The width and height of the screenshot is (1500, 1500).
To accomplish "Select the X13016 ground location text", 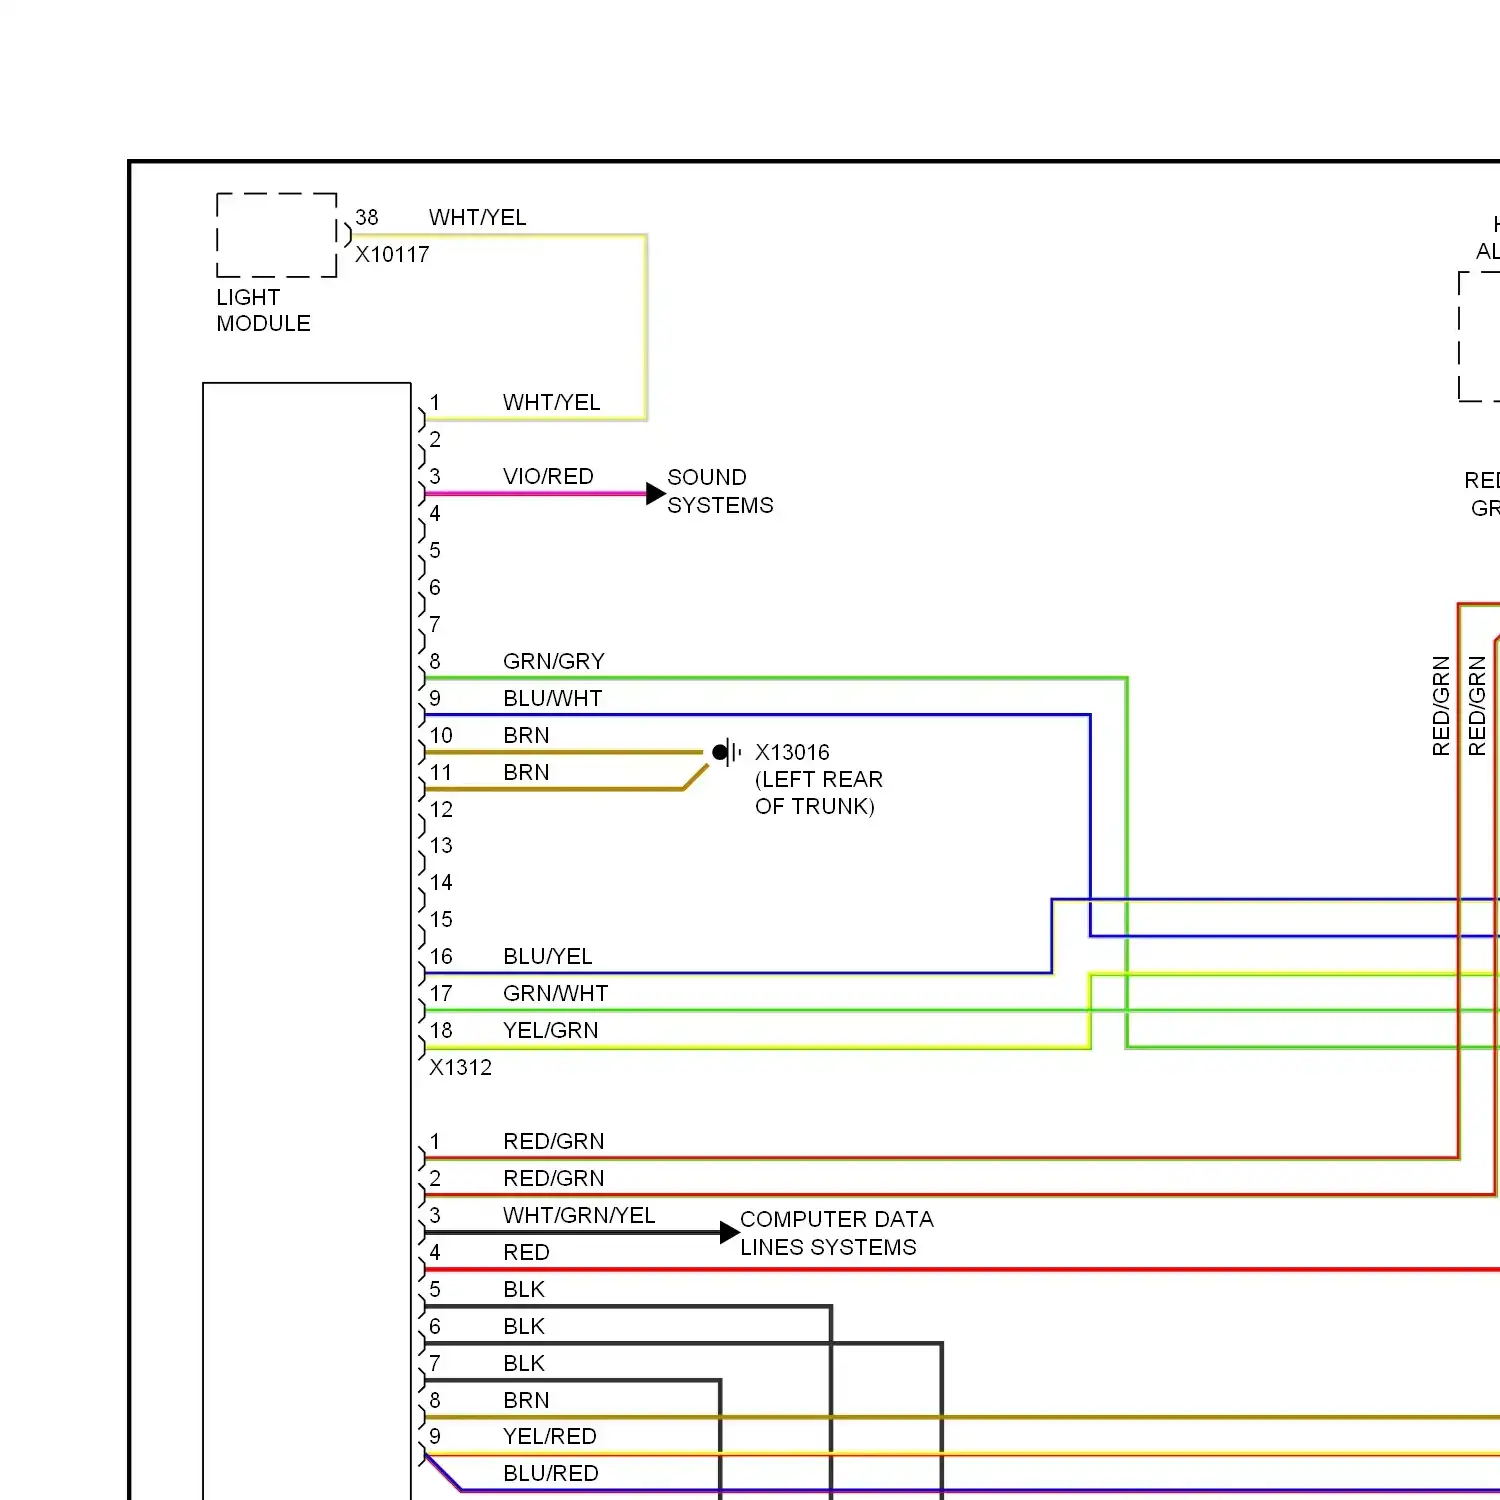I will [x=819, y=779].
